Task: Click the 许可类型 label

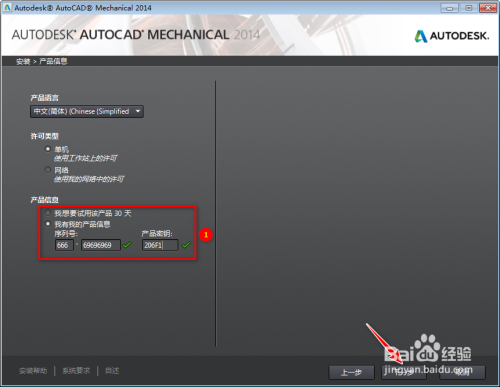Action: (44, 136)
